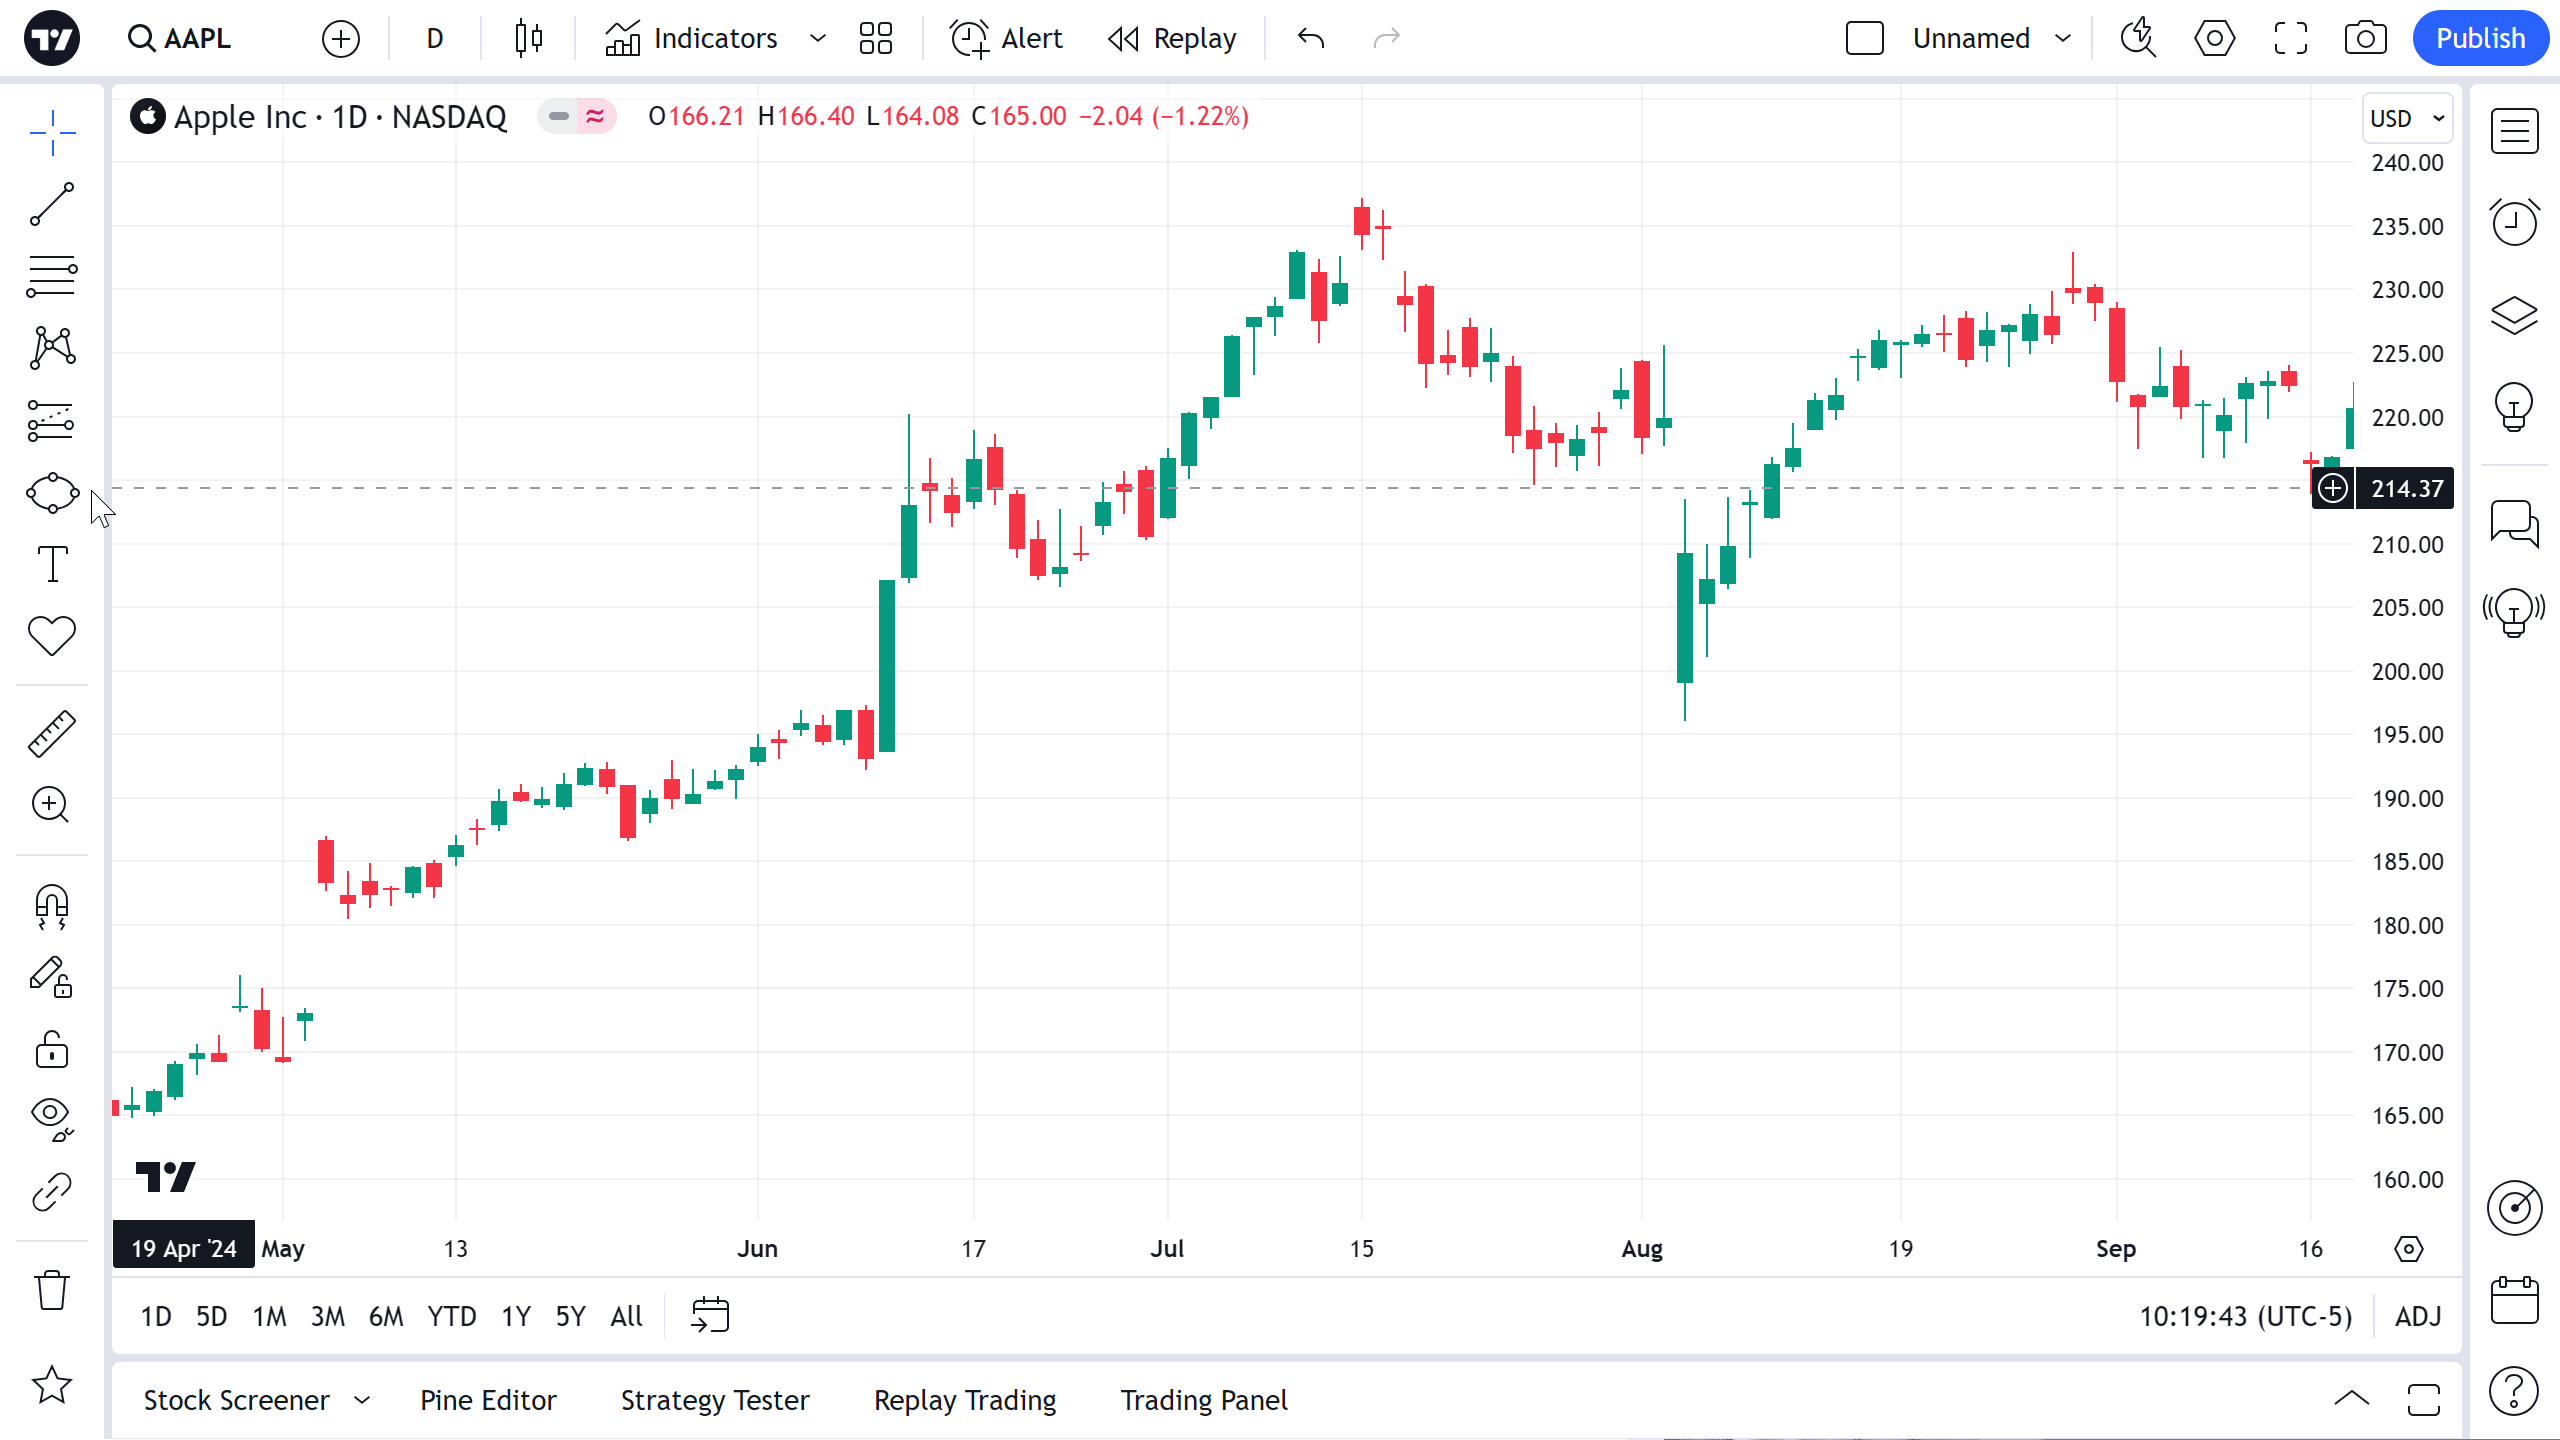Image resolution: width=2560 pixels, height=1440 pixels.
Task: Open the layout grid icon
Action: [x=875, y=38]
